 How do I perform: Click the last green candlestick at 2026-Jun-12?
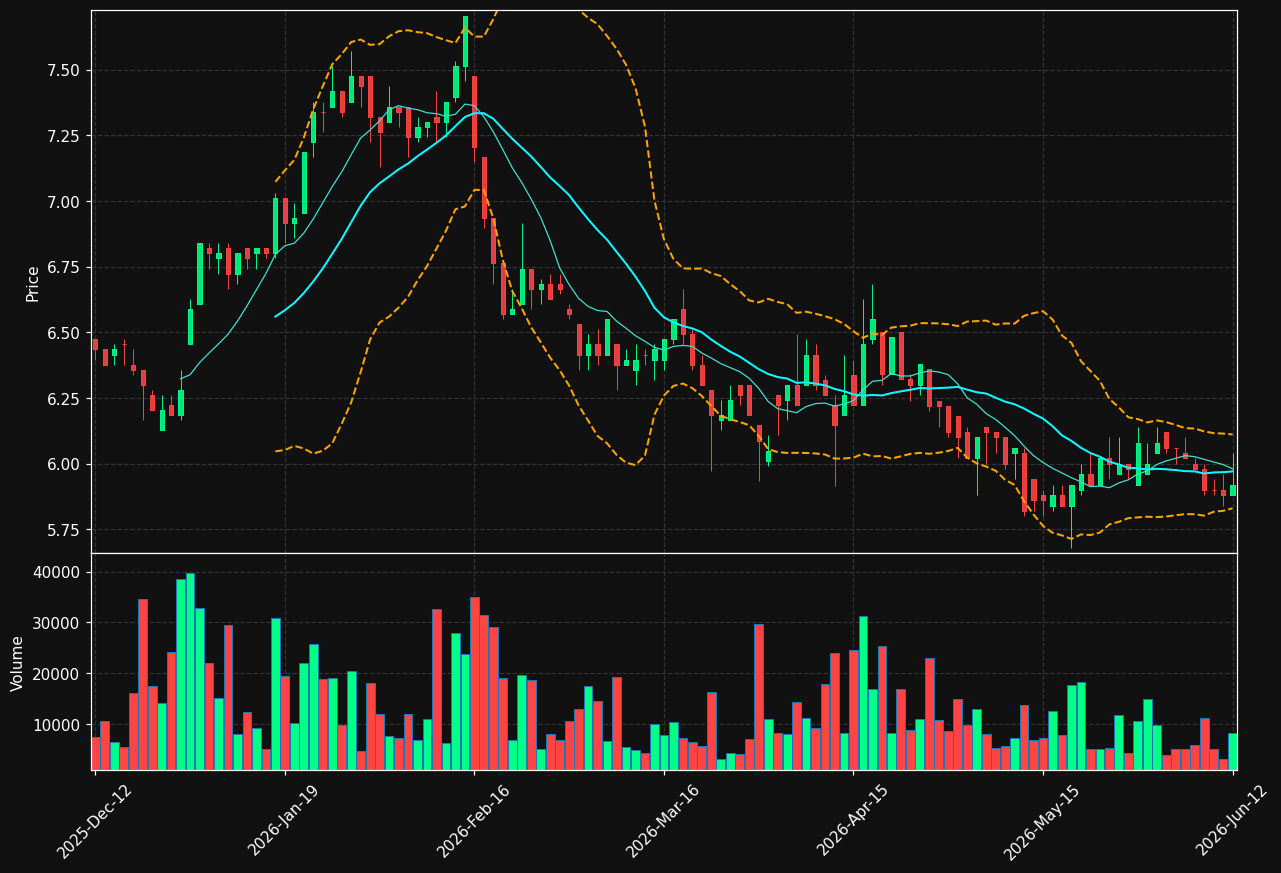[1233, 490]
